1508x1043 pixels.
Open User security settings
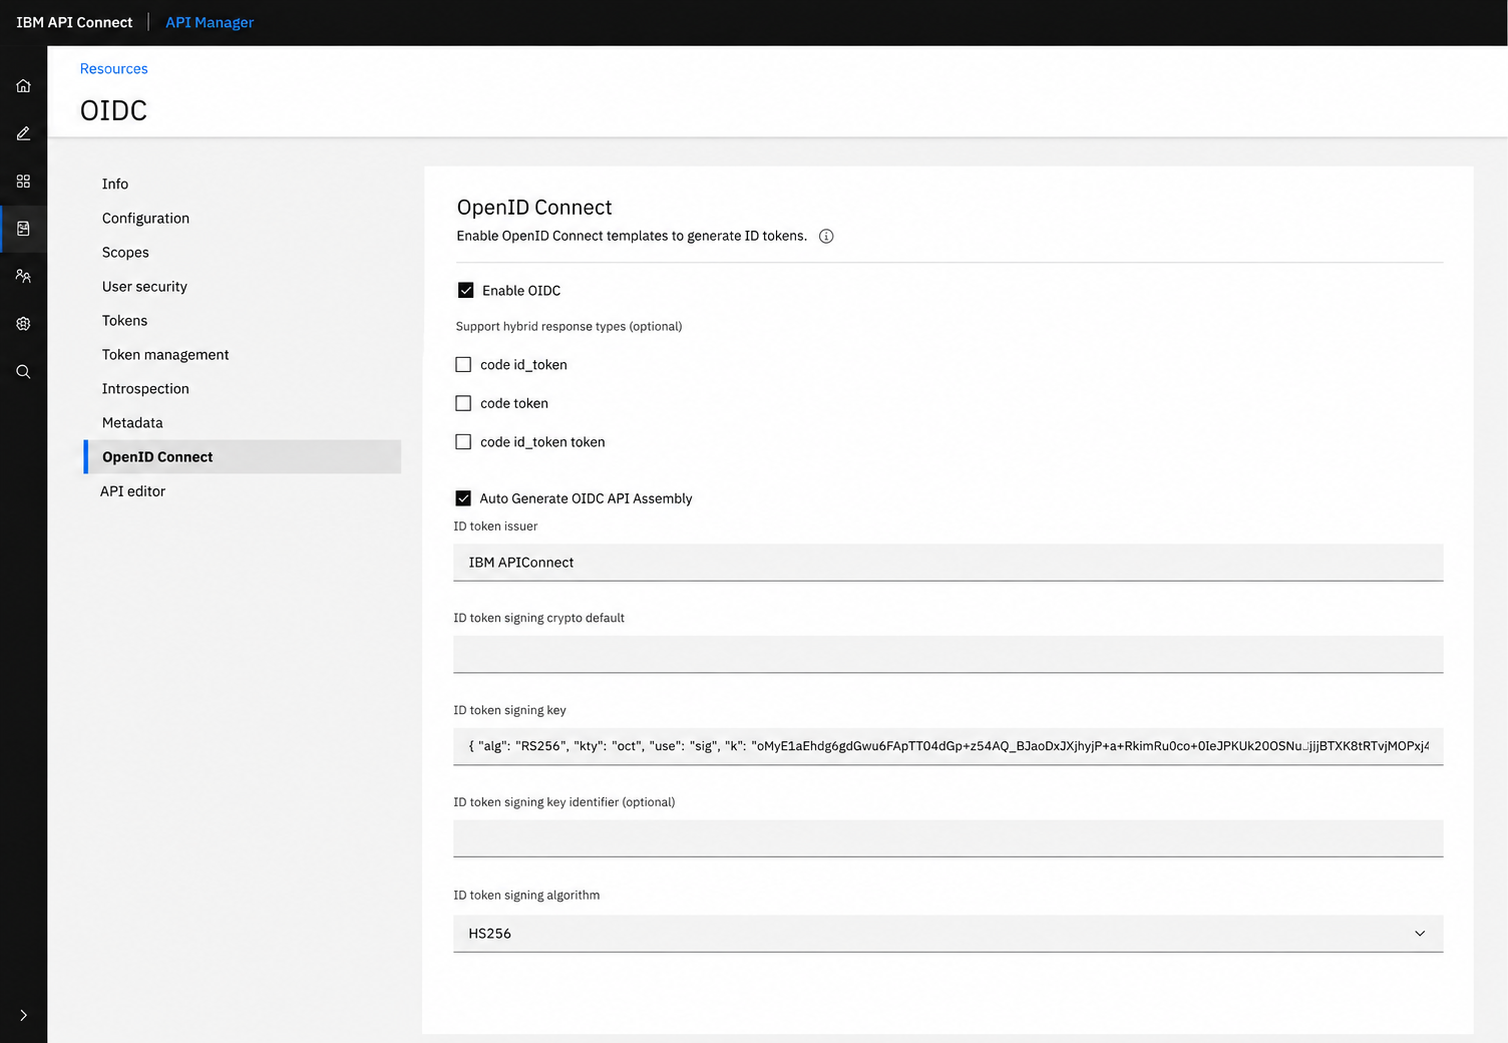[144, 286]
